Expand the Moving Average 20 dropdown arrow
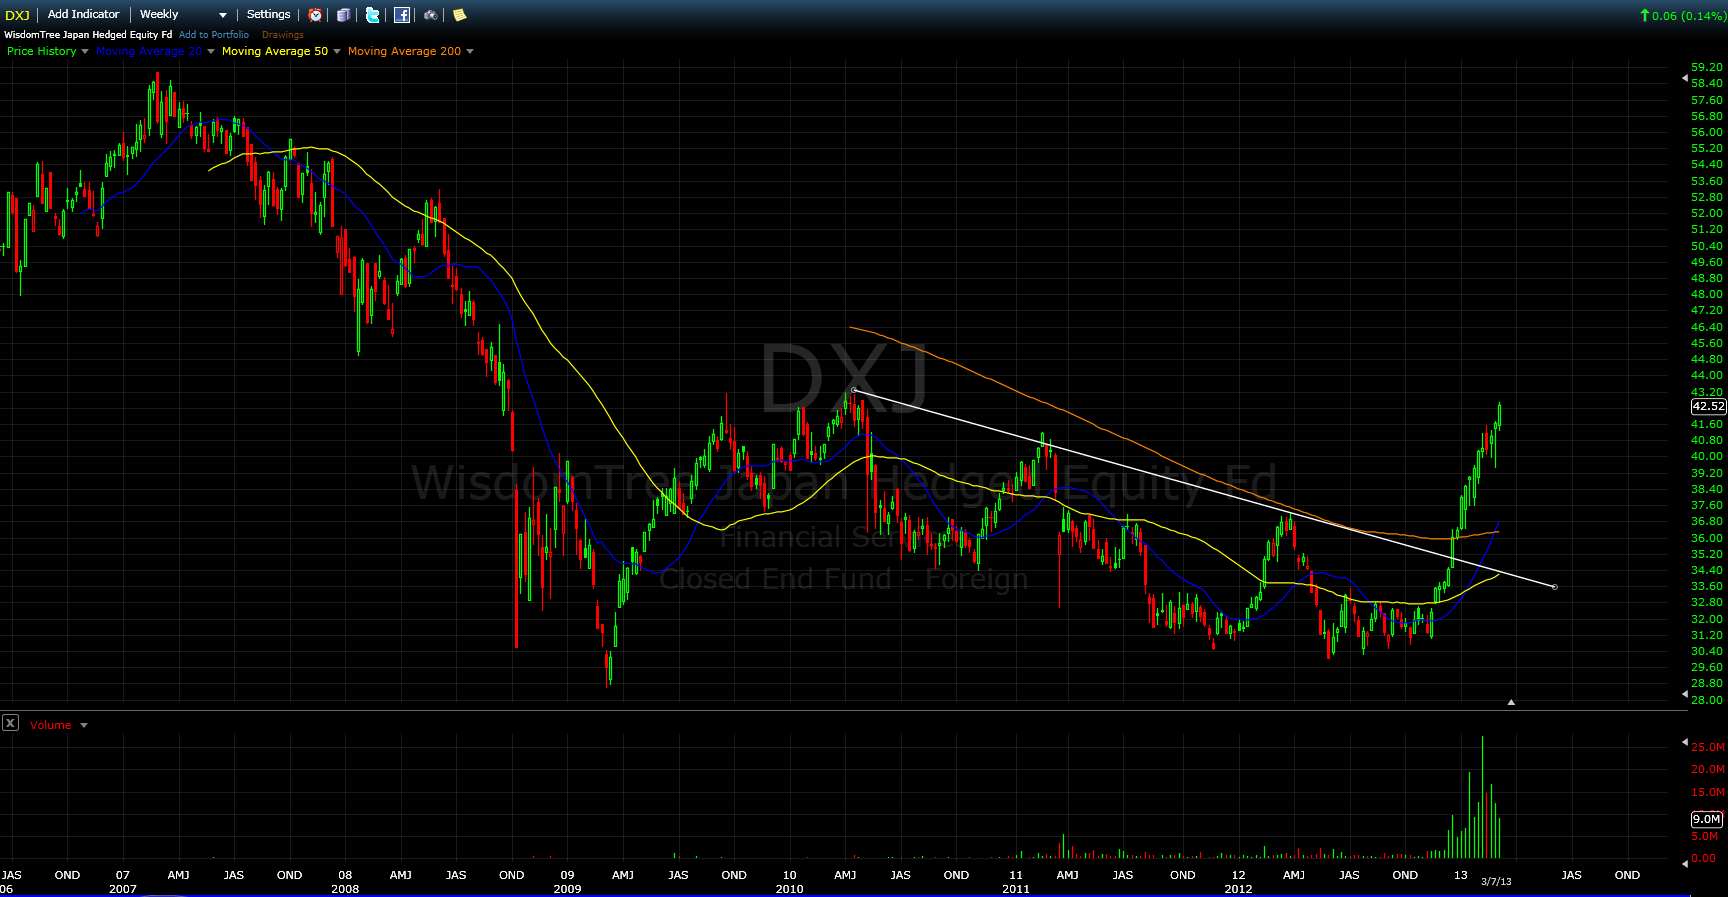 tap(211, 52)
